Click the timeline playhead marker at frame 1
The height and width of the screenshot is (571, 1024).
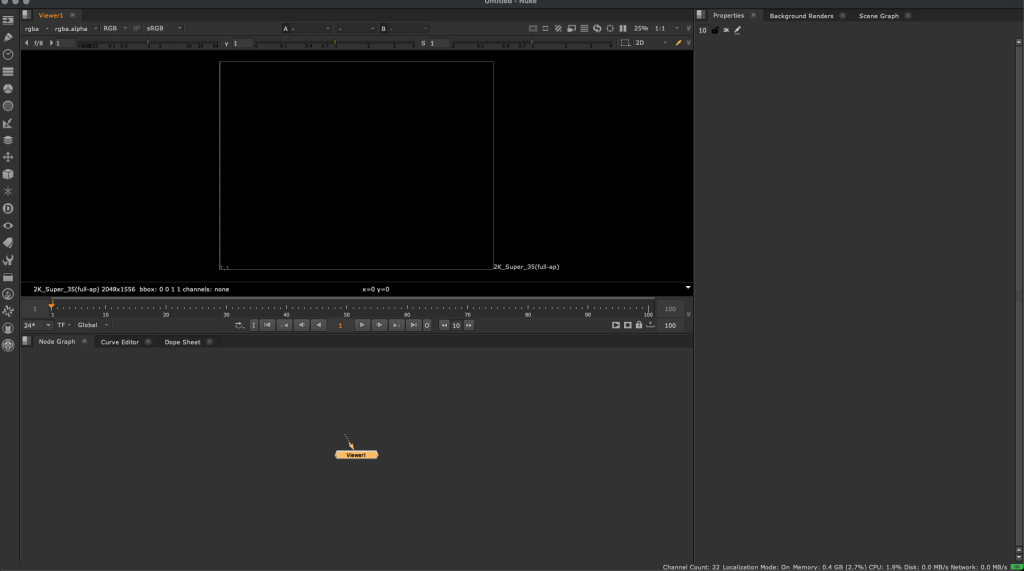coord(52,305)
